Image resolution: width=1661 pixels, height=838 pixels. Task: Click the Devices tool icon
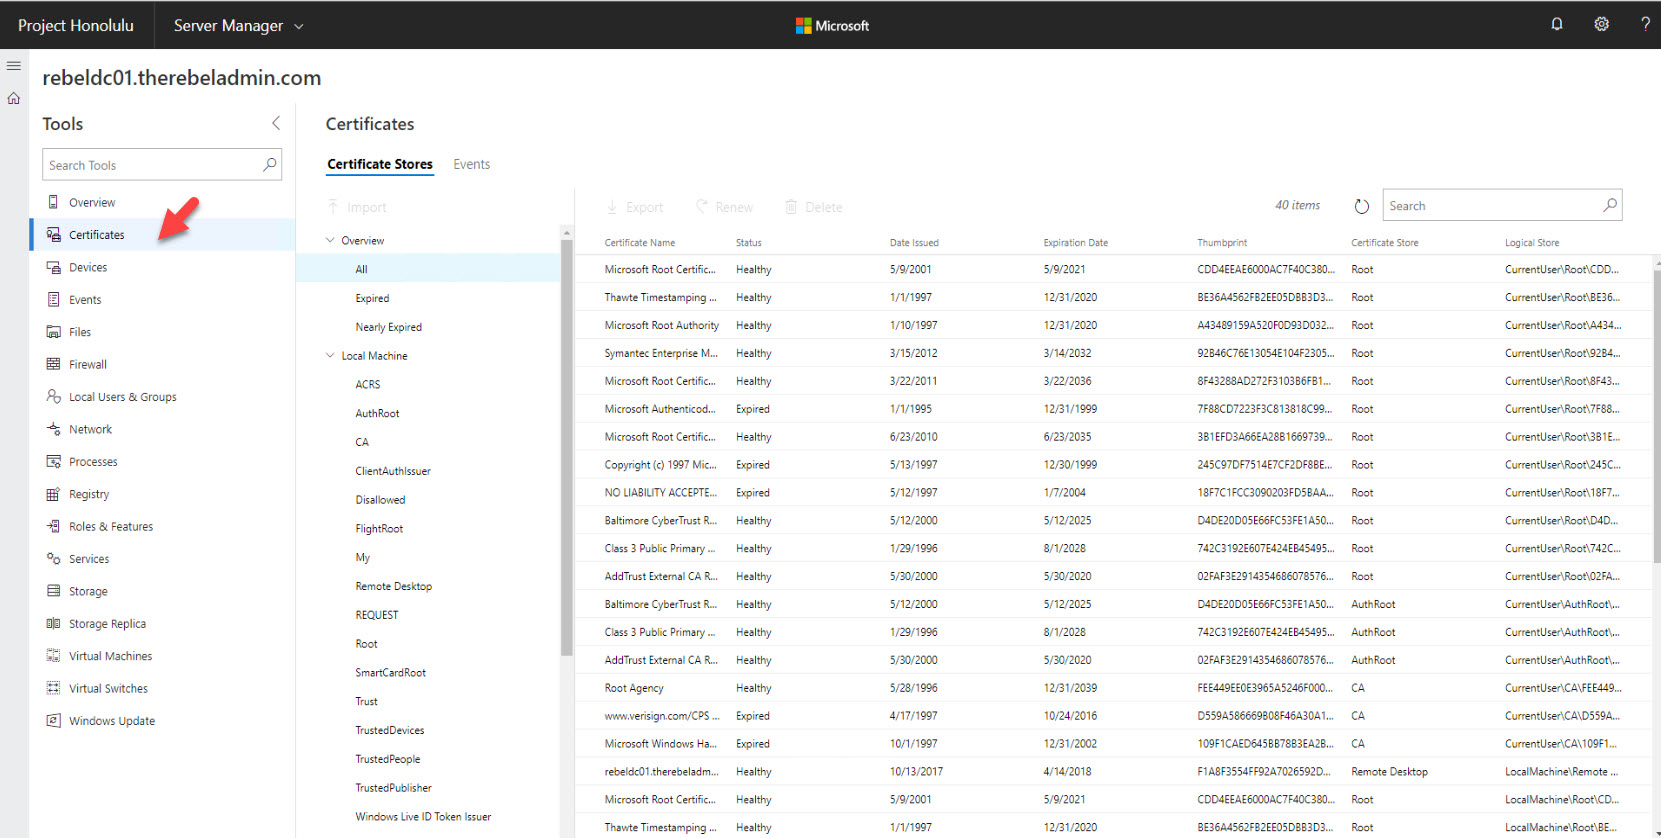[x=53, y=267]
